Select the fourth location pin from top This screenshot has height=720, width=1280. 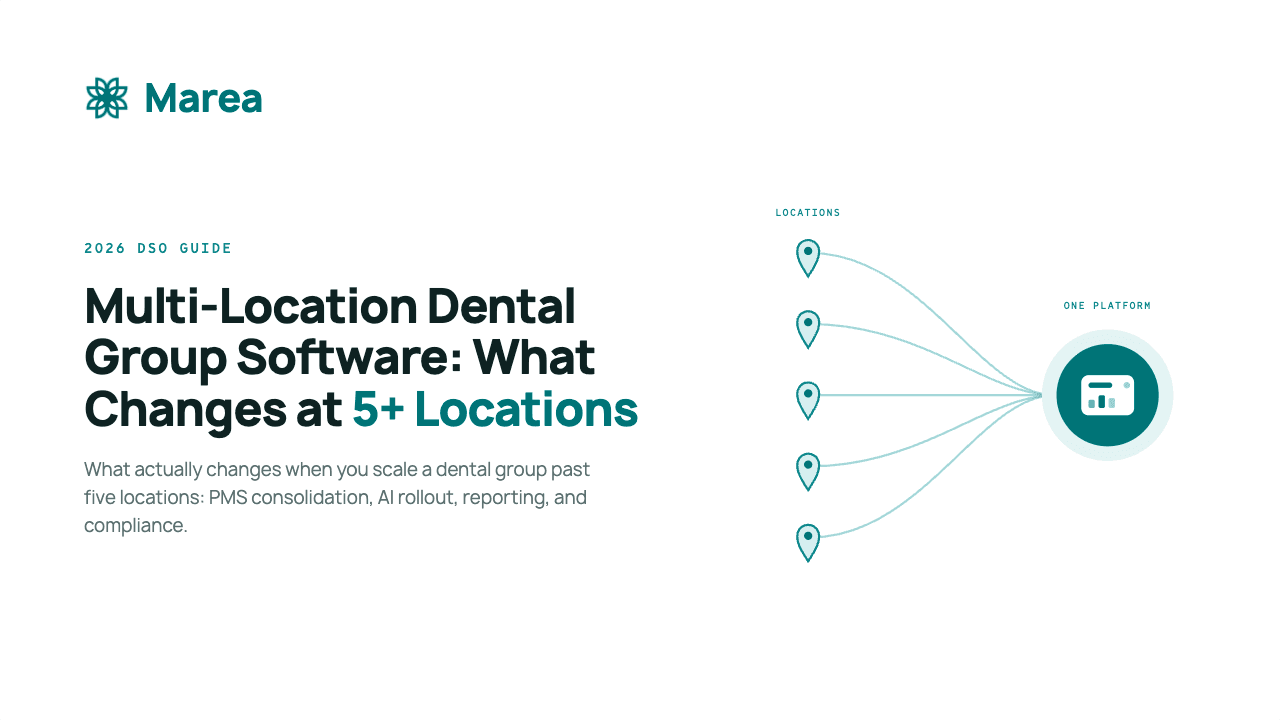click(x=808, y=471)
